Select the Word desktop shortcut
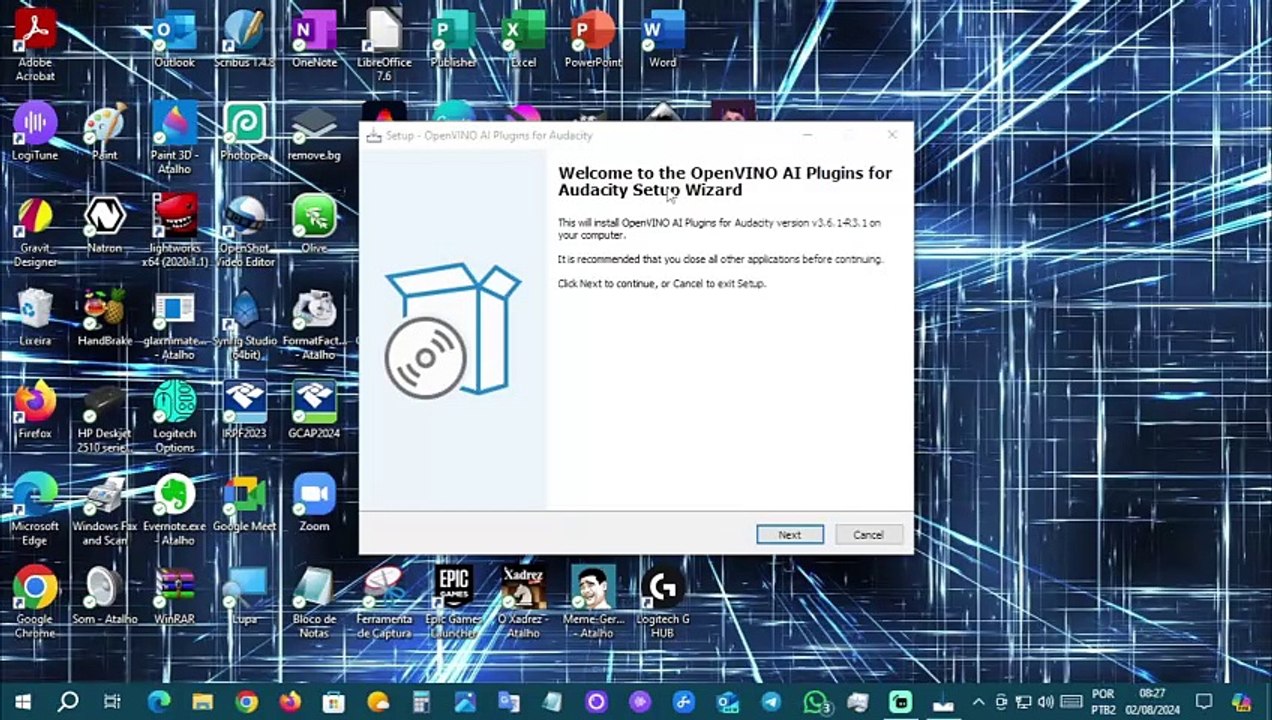The height and width of the screenshot is (720, 1272). tap(662, 40)
